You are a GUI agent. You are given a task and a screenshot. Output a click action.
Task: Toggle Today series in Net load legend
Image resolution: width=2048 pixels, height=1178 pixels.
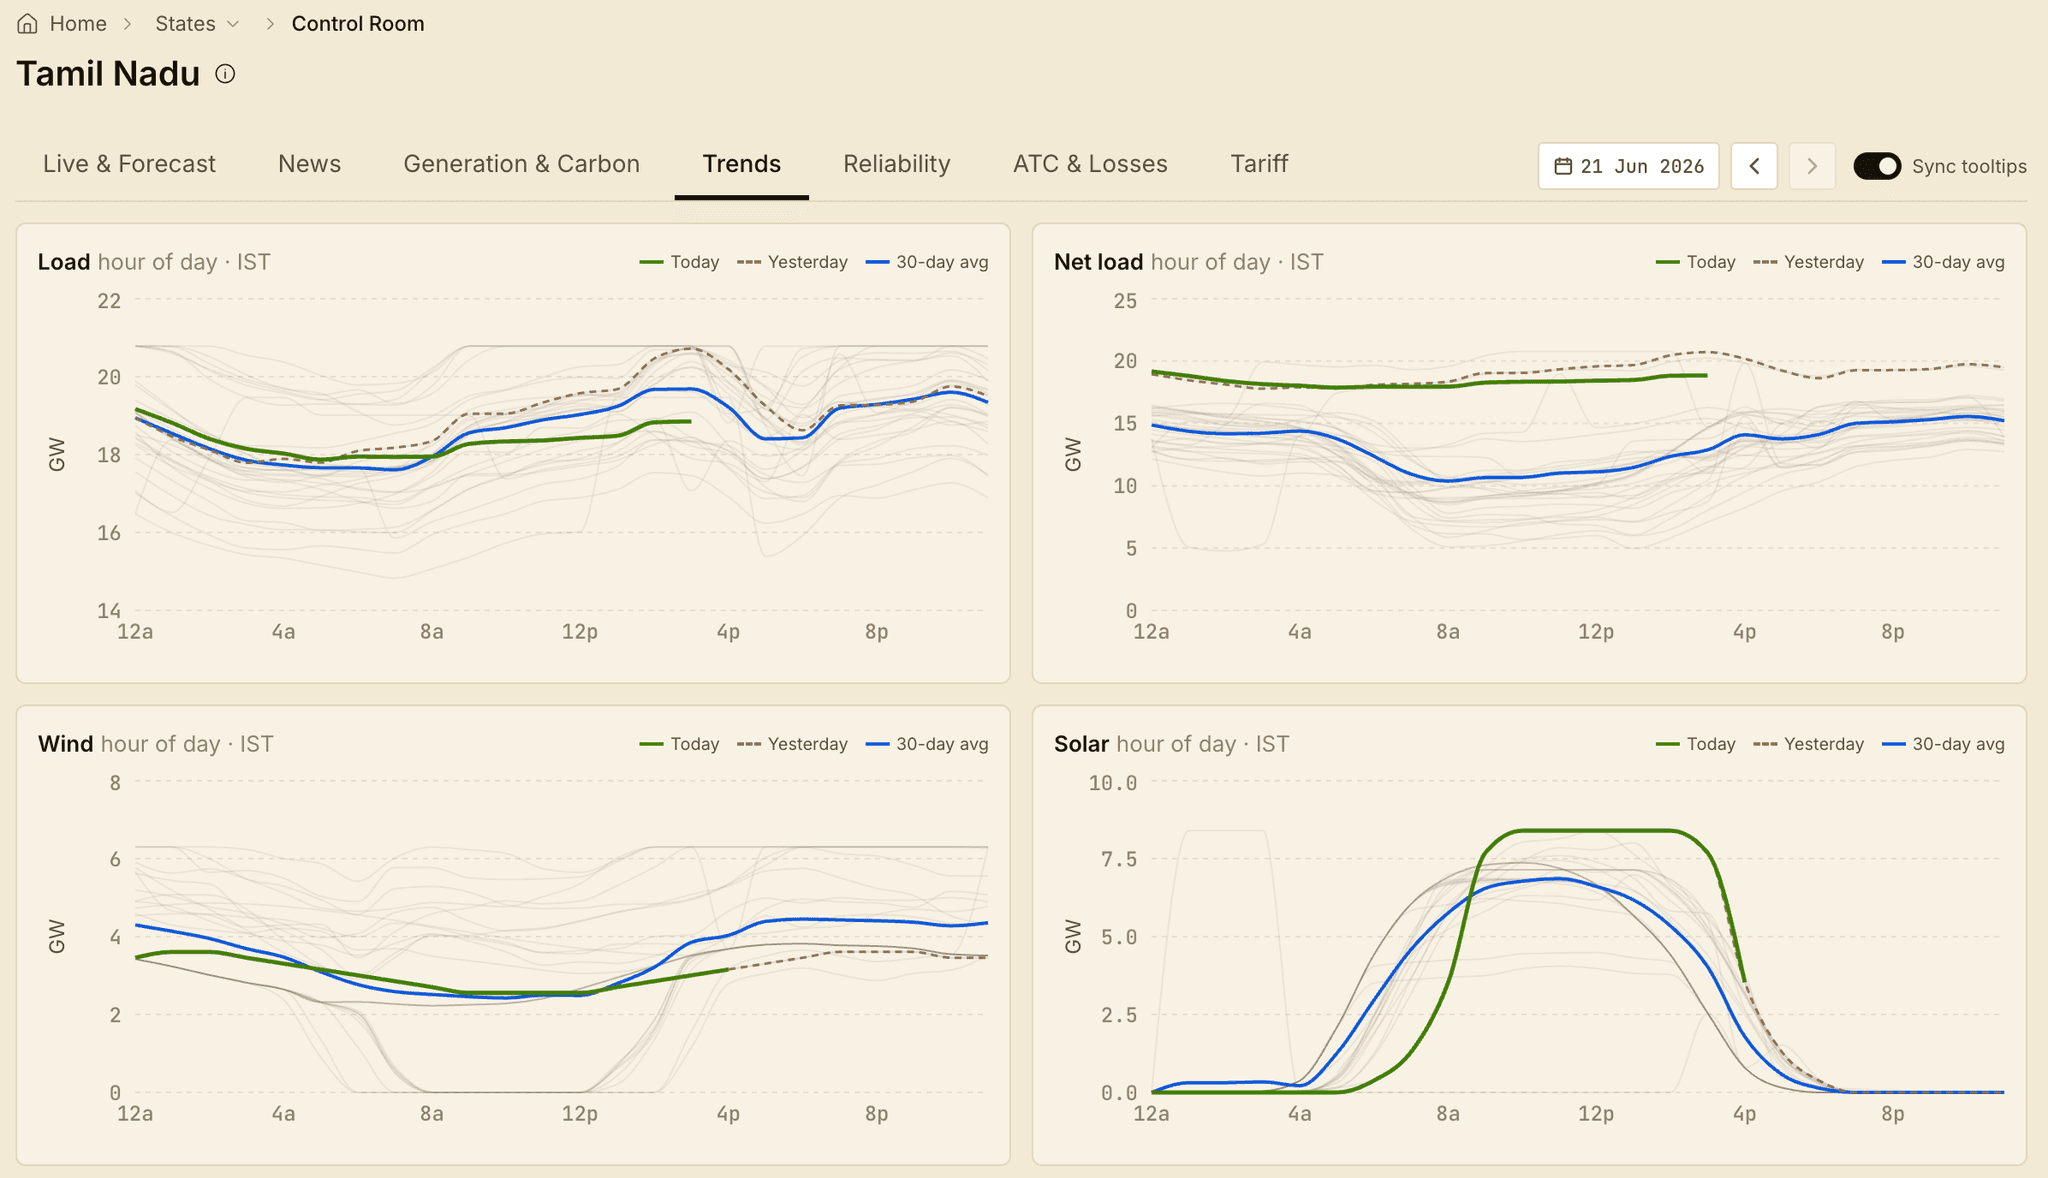(x=1696, y=262)
